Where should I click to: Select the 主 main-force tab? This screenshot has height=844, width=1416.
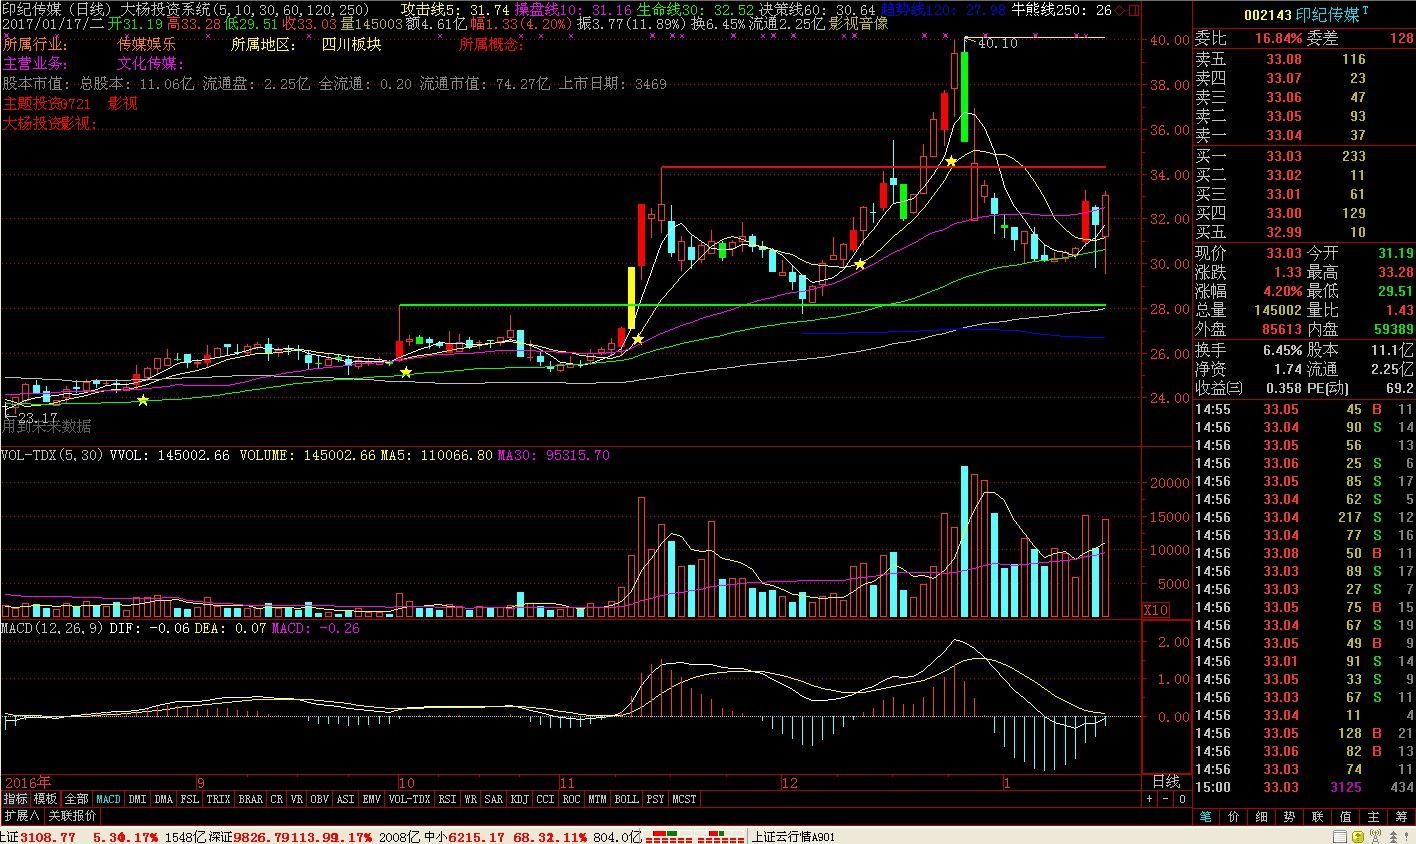(1374, 816)
